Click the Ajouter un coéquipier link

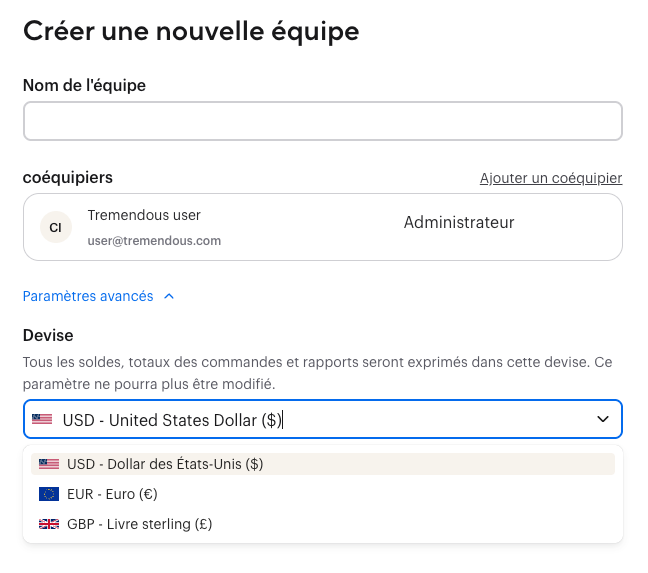(551, 178)
